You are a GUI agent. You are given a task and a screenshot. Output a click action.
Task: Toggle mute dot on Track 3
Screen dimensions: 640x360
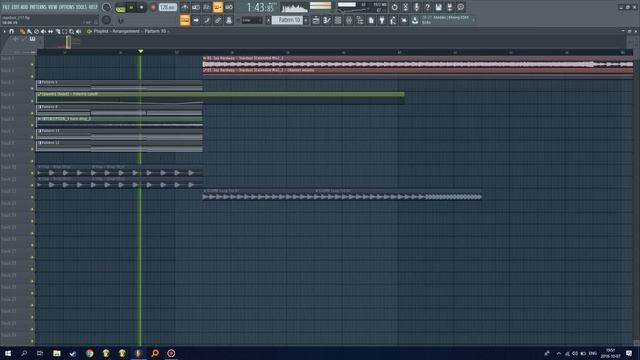(x=32, y=89)
